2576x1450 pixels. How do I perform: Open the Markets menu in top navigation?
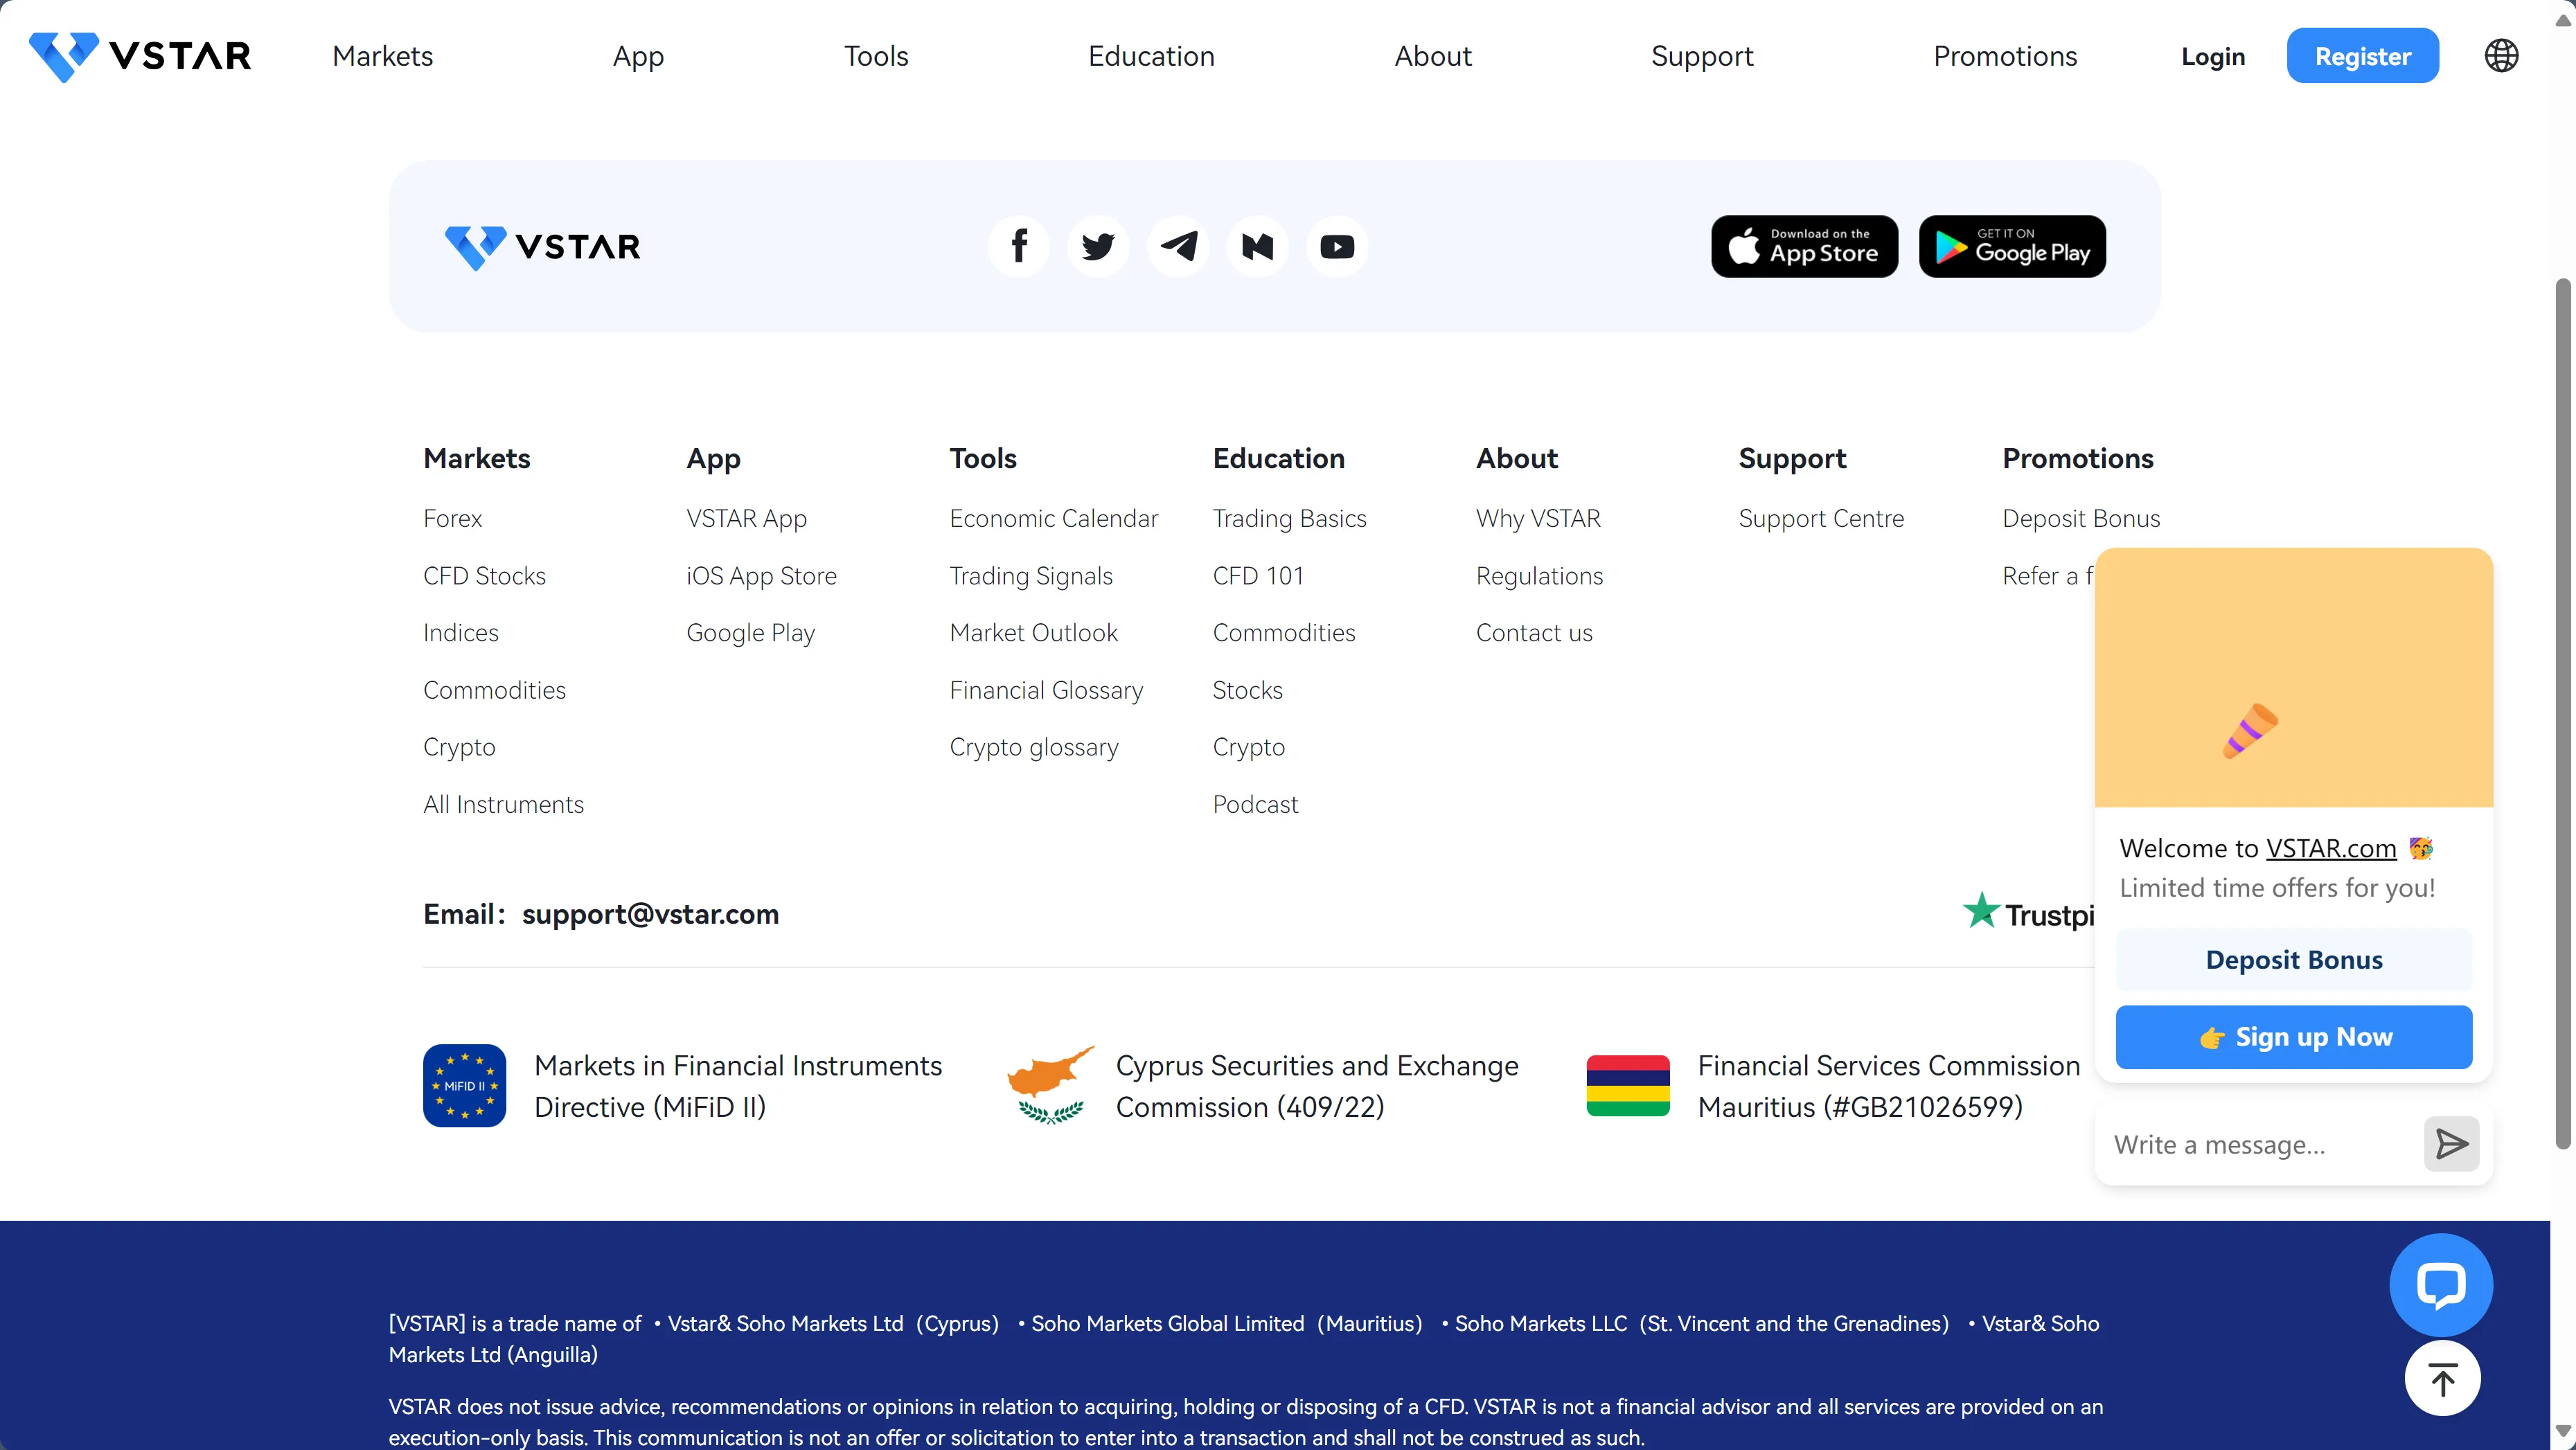coord(383,56)
